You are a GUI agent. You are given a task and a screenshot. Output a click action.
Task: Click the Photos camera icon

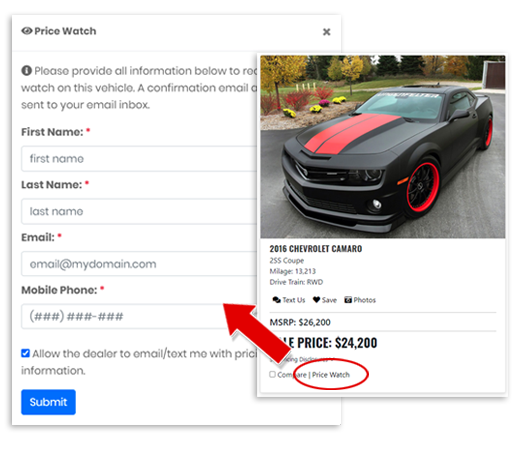coord(348,300)
